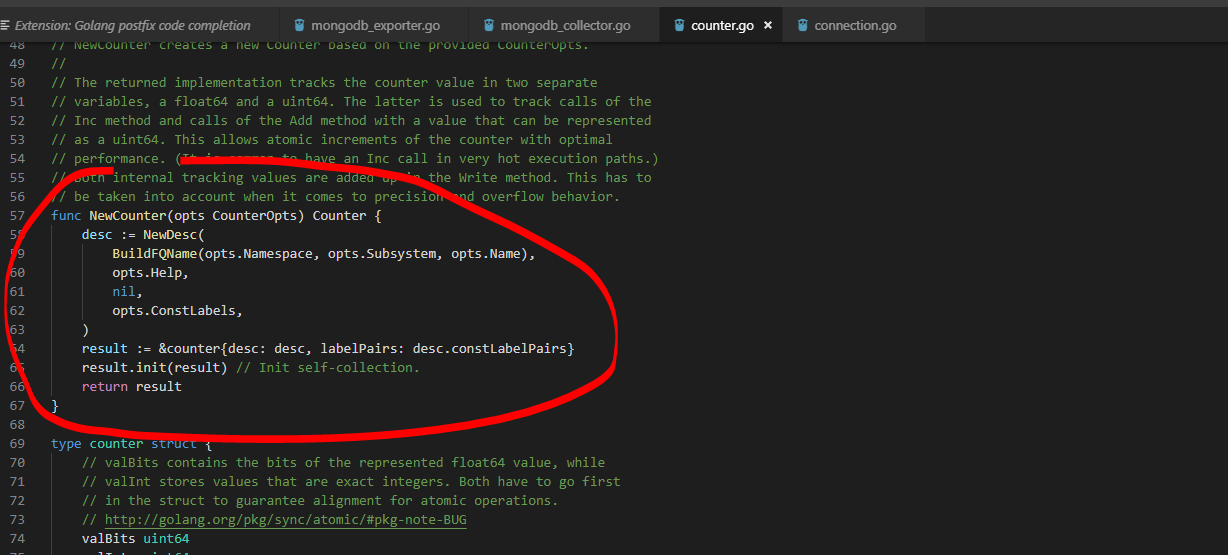Close the counter.go tab

(768, 25)
